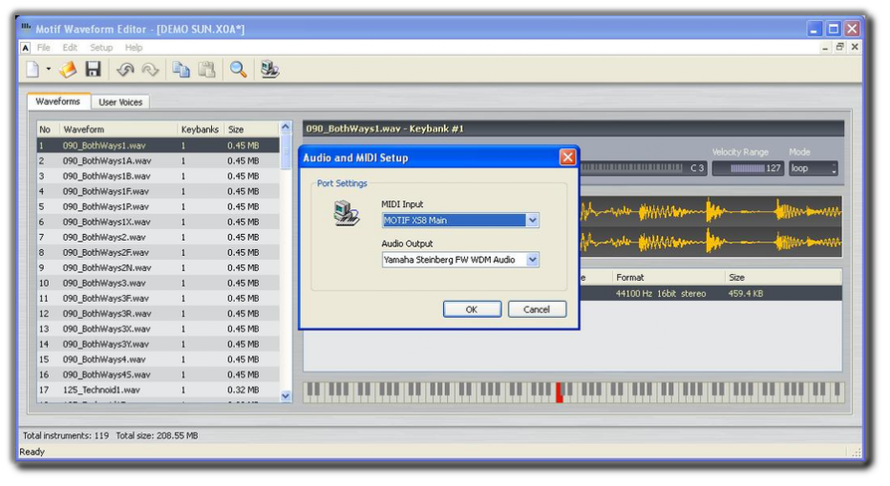Screen dimensions: 890x486
Task: Close the Audio and MIDI Setup dialog
Action: [x=567, y=157]
